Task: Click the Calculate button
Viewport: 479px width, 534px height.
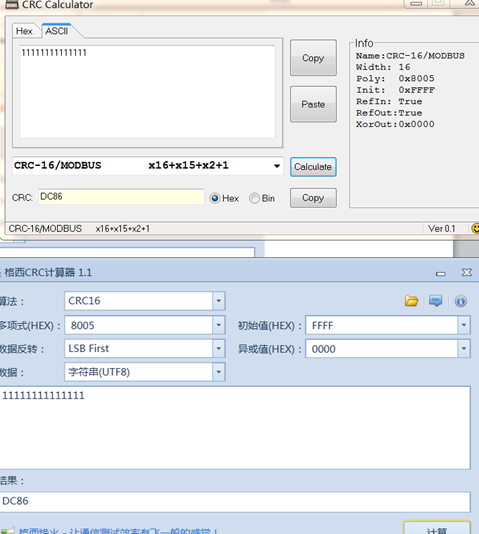Action: [x=313, y=167]
